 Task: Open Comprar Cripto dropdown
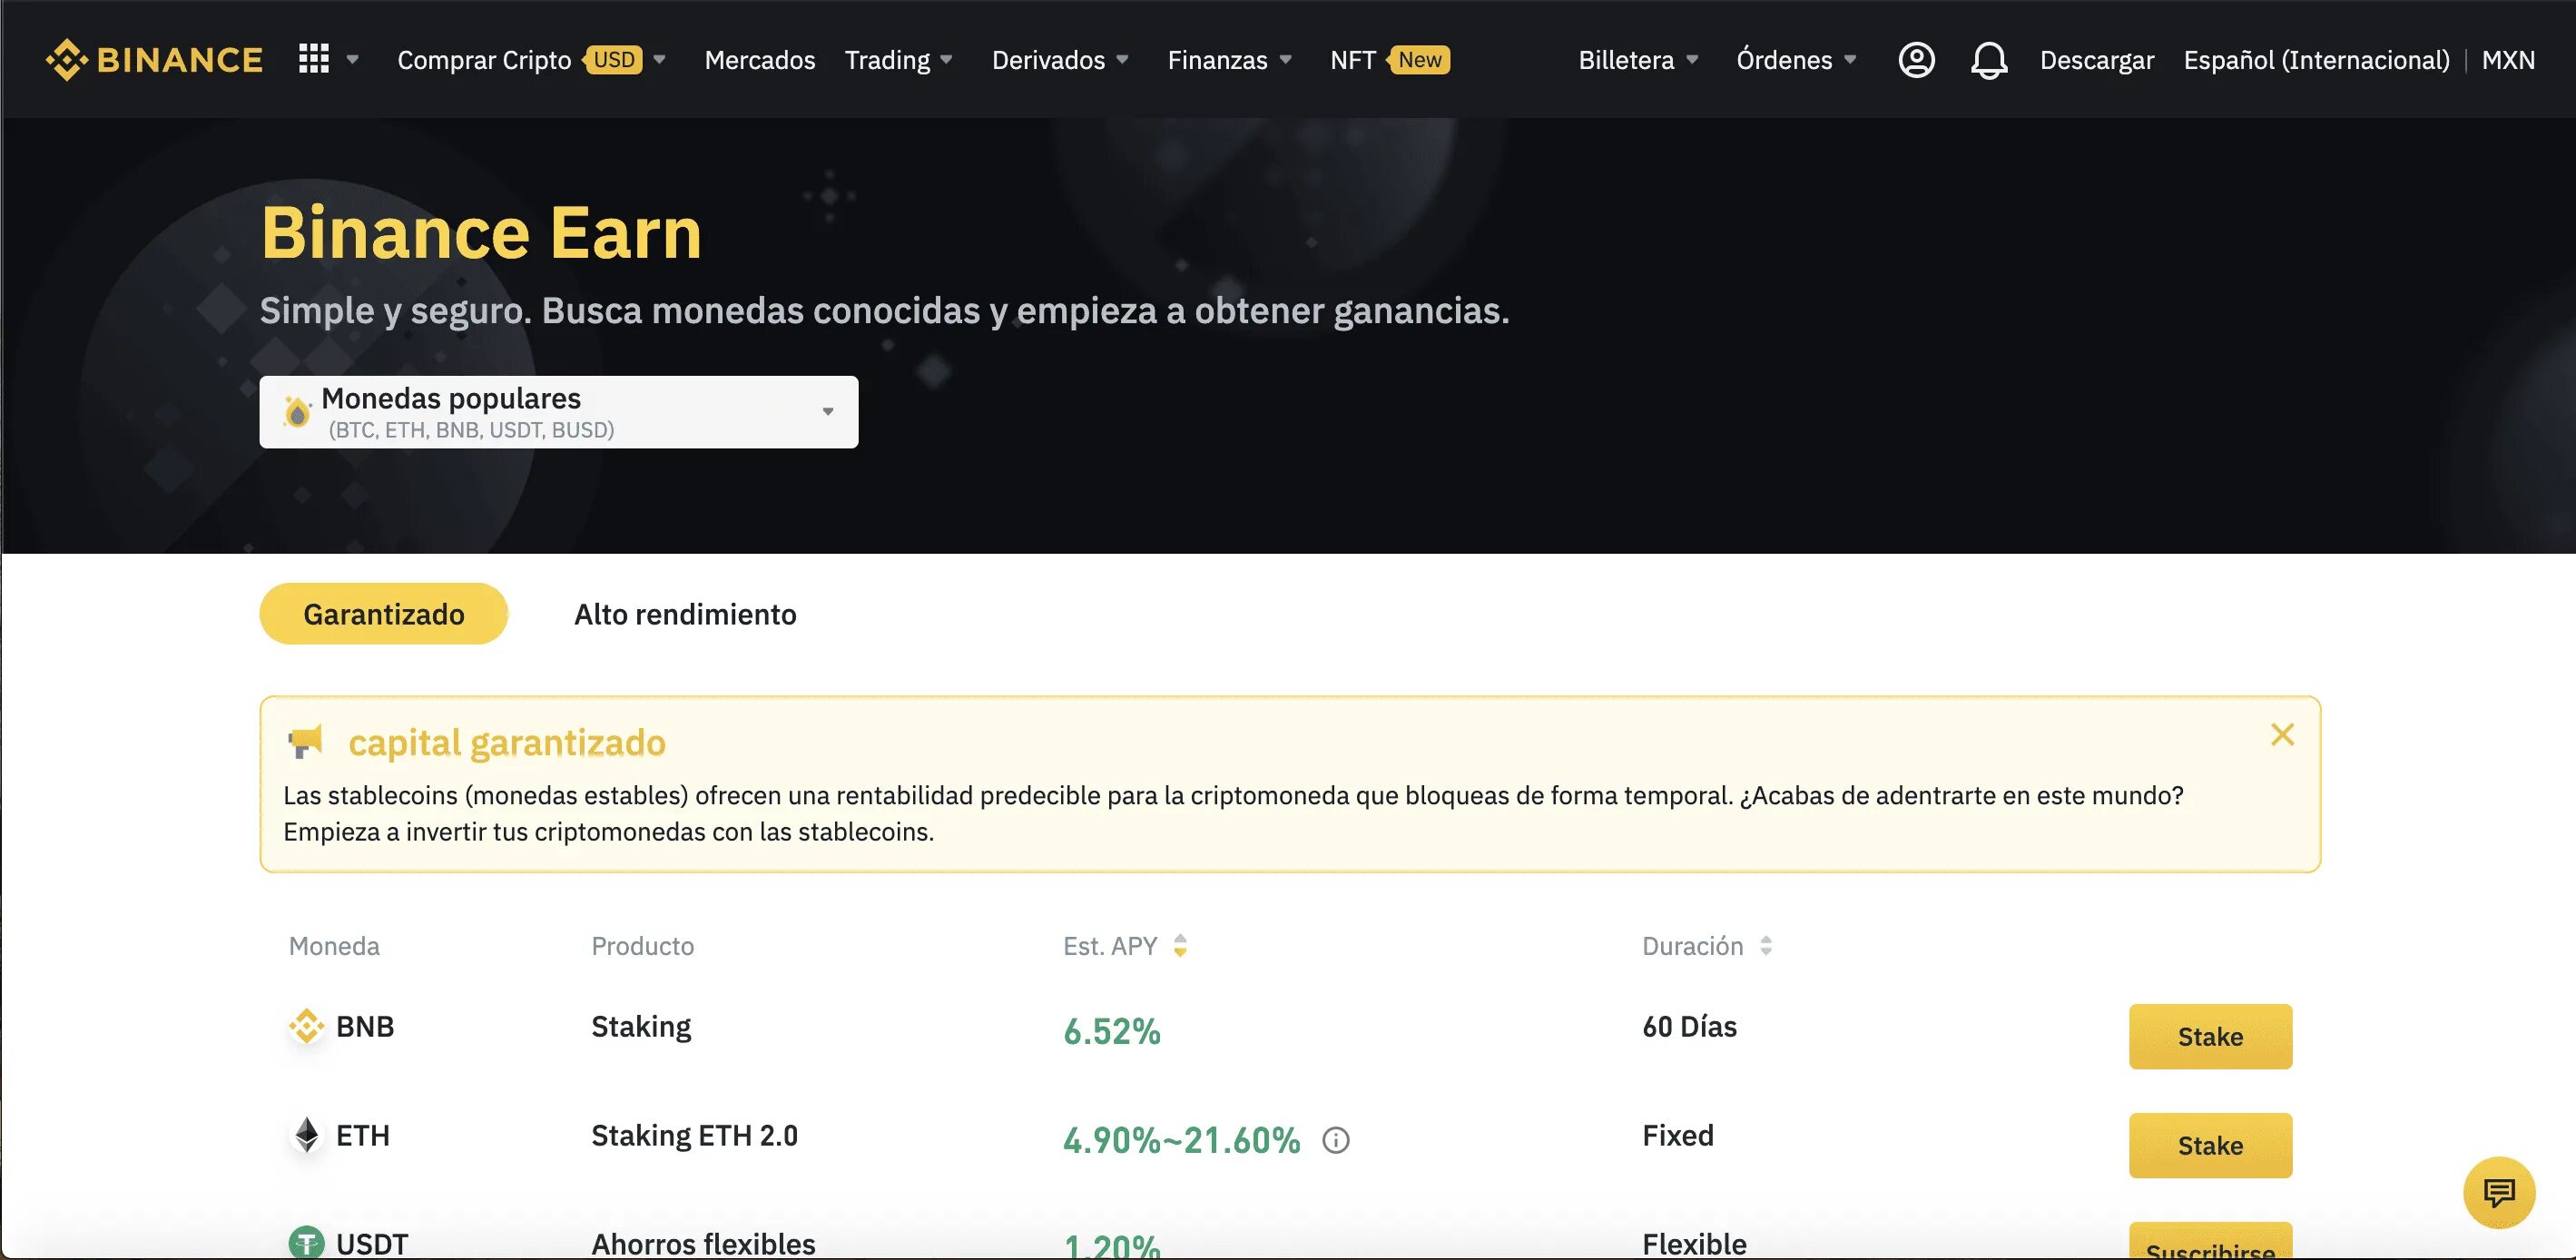(x=532, y=60)
